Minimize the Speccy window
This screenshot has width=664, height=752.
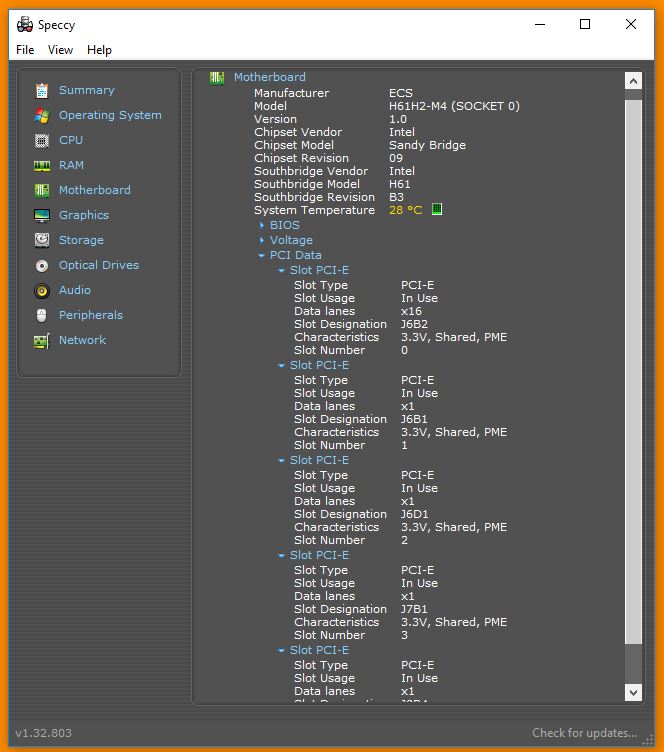(x=540, y=24)
